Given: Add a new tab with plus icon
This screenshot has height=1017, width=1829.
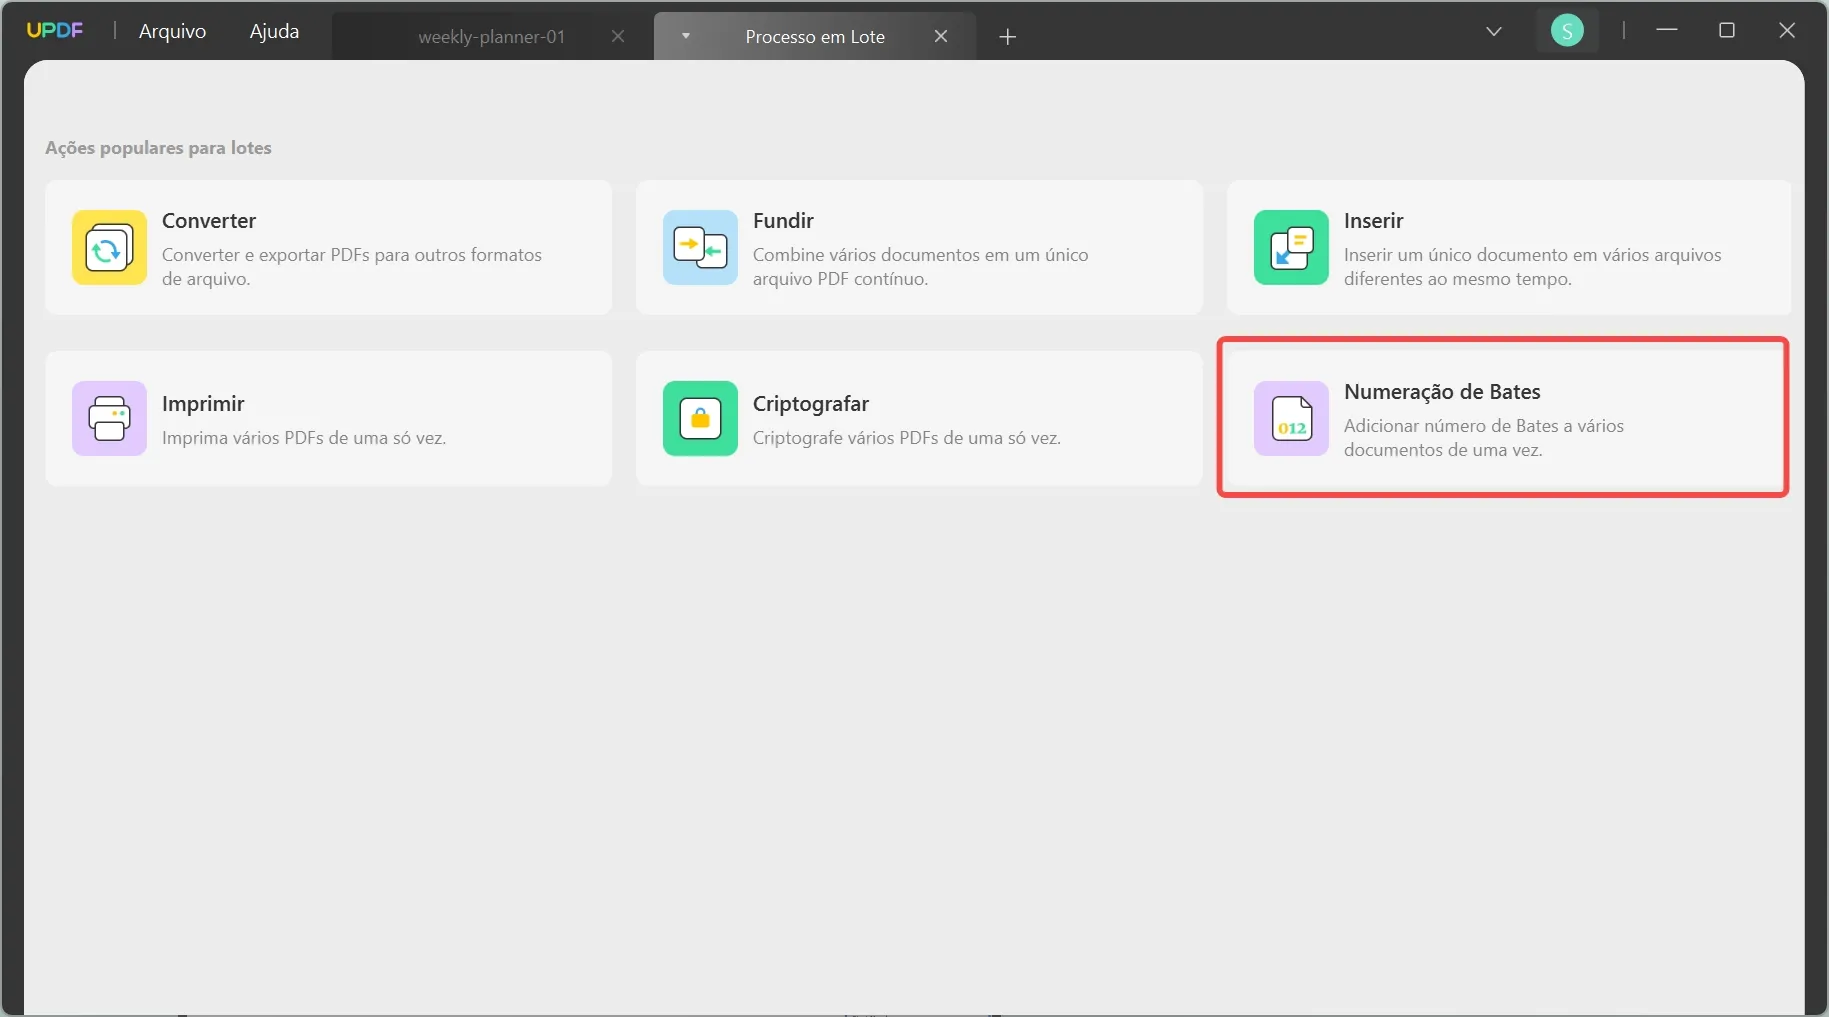Looking at the screenshot, I should point(1008,37).
